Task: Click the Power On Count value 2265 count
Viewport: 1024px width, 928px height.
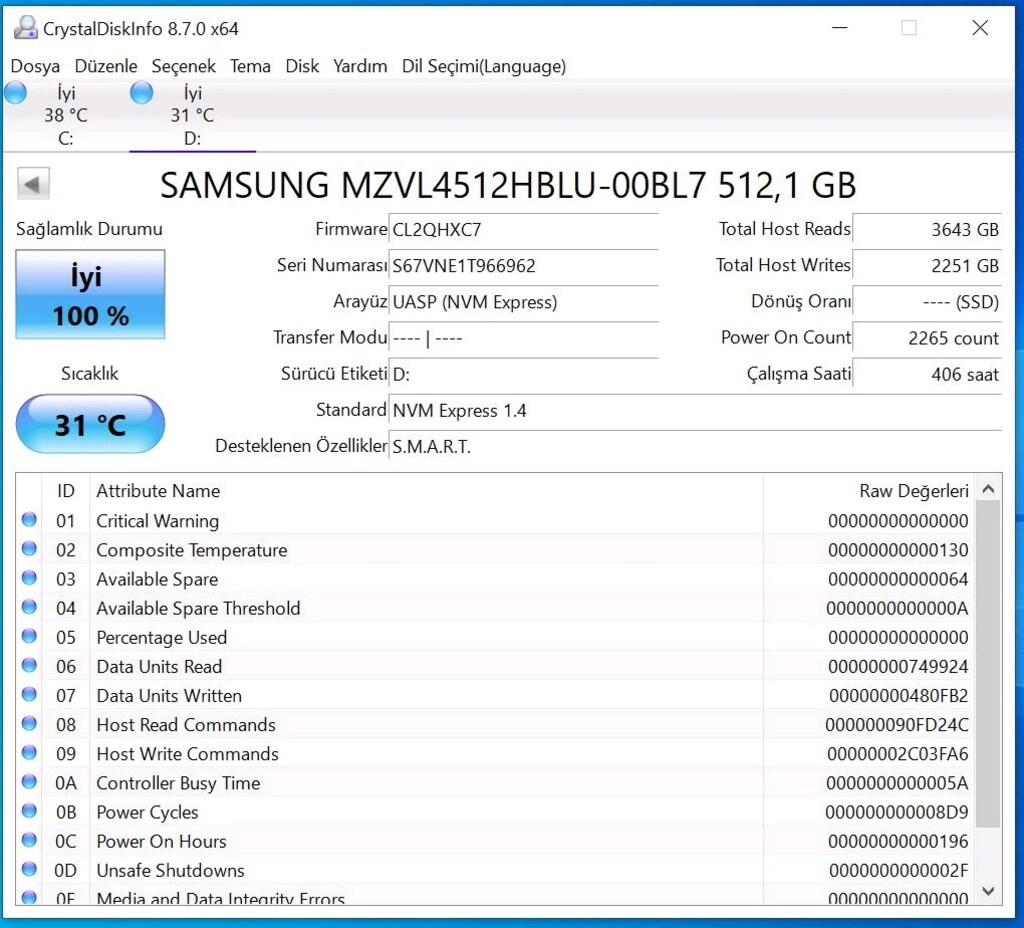Action: (x=927, y=338)
